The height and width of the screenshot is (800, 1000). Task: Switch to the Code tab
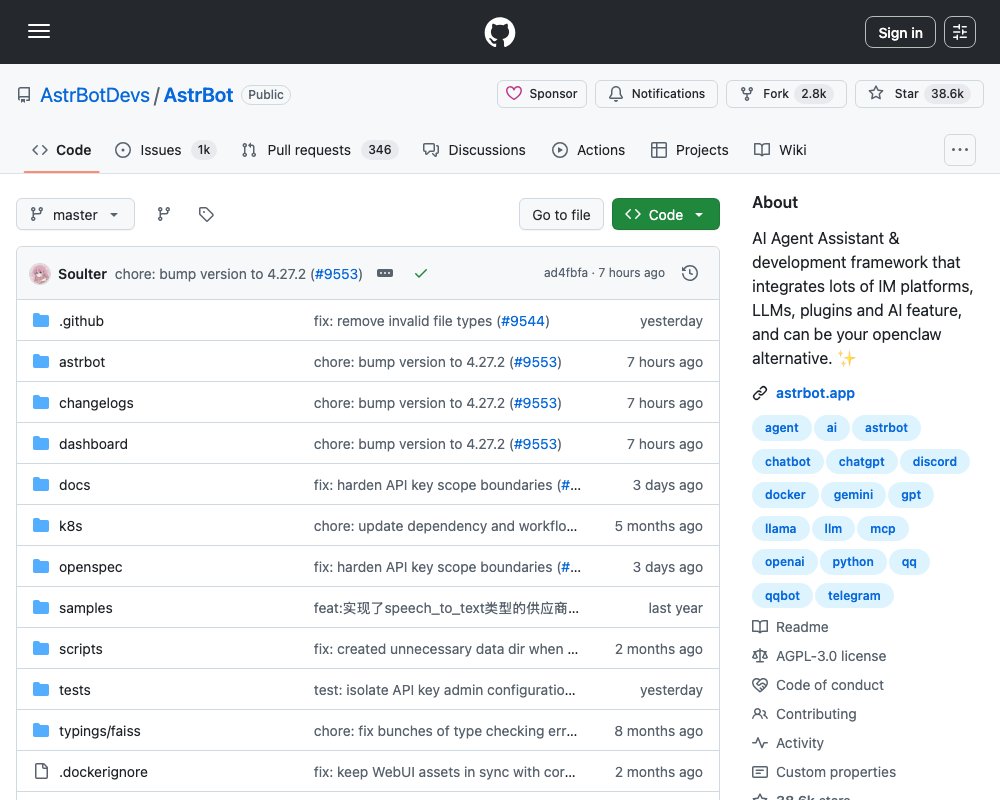tap(62, 150)
